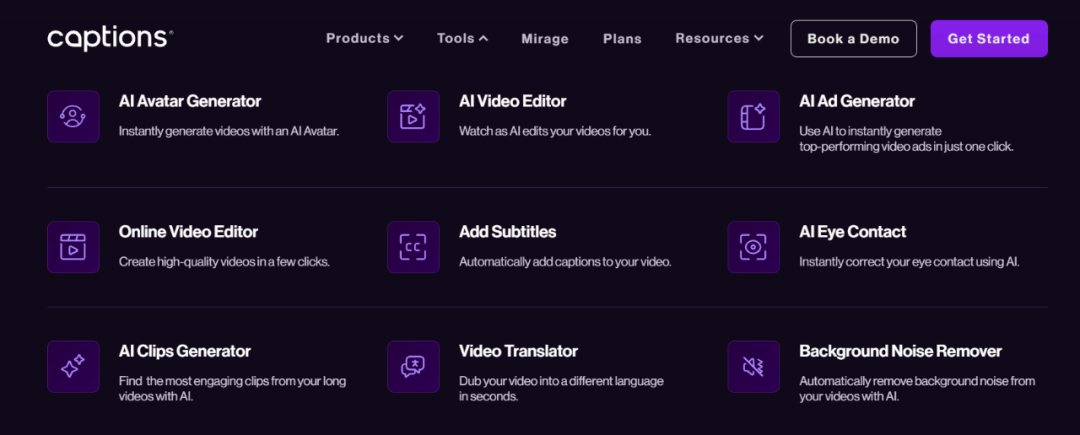
Task: Go to the Mirage page
Action: (545, 39)
